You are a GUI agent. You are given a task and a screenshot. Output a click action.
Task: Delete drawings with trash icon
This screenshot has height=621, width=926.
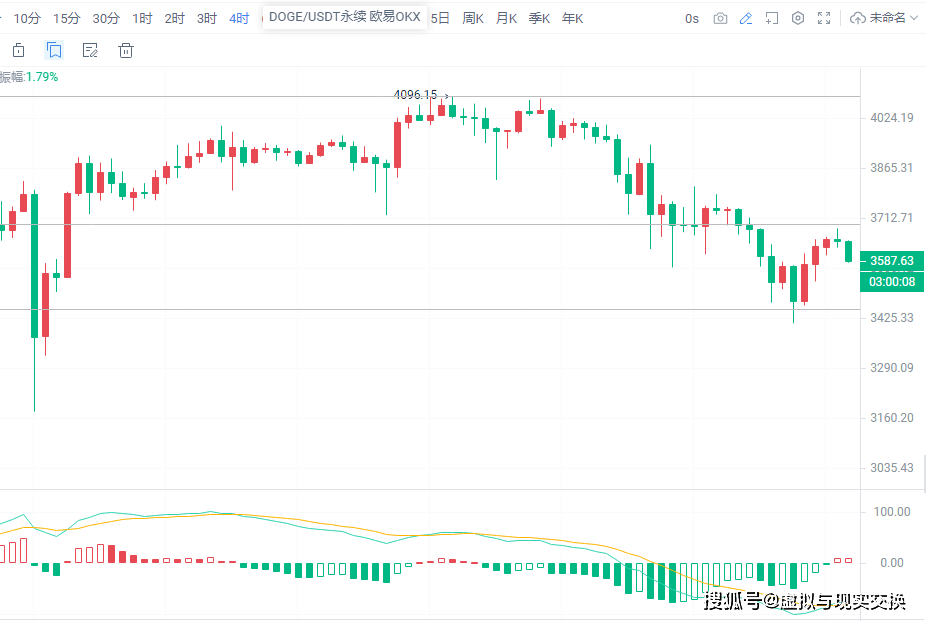click(126, 50)
